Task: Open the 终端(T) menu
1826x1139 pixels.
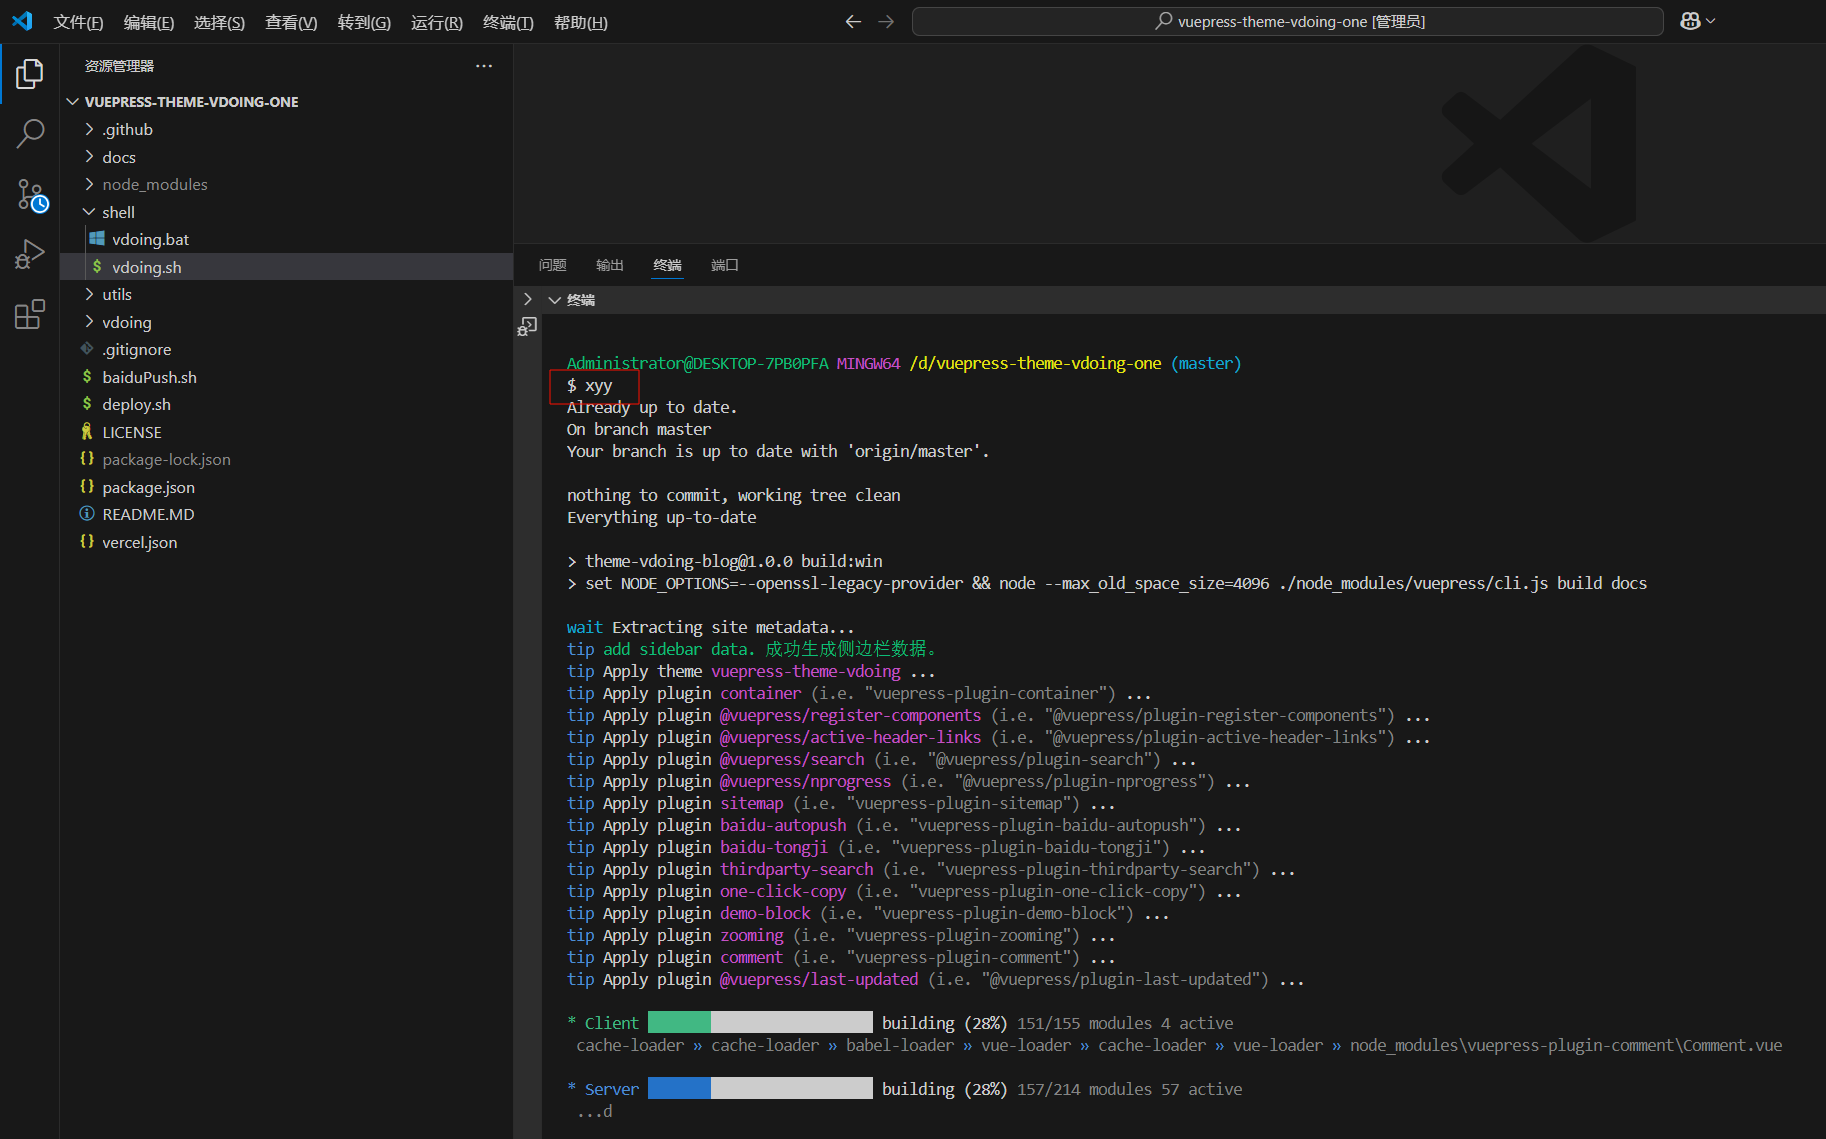Action: click(508, 22)
